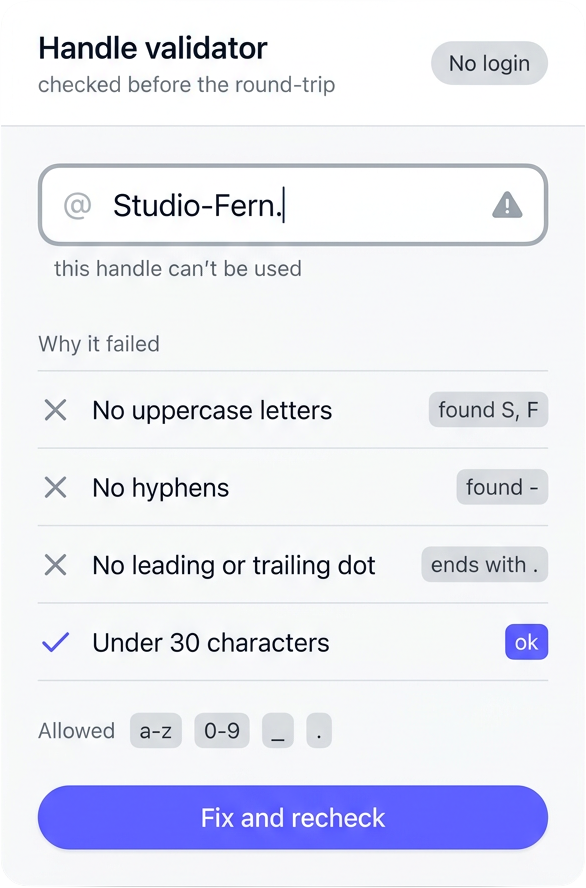Select the 'found S, F' tag

[488, 409]
